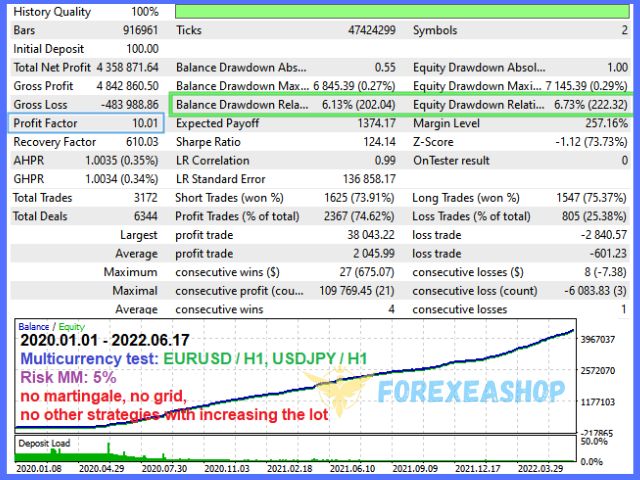Select maximum consecutive wins 27 (675.07)
Image resolution: width=640 pixels, height=480 pixels.
click(x=367, y=272)
